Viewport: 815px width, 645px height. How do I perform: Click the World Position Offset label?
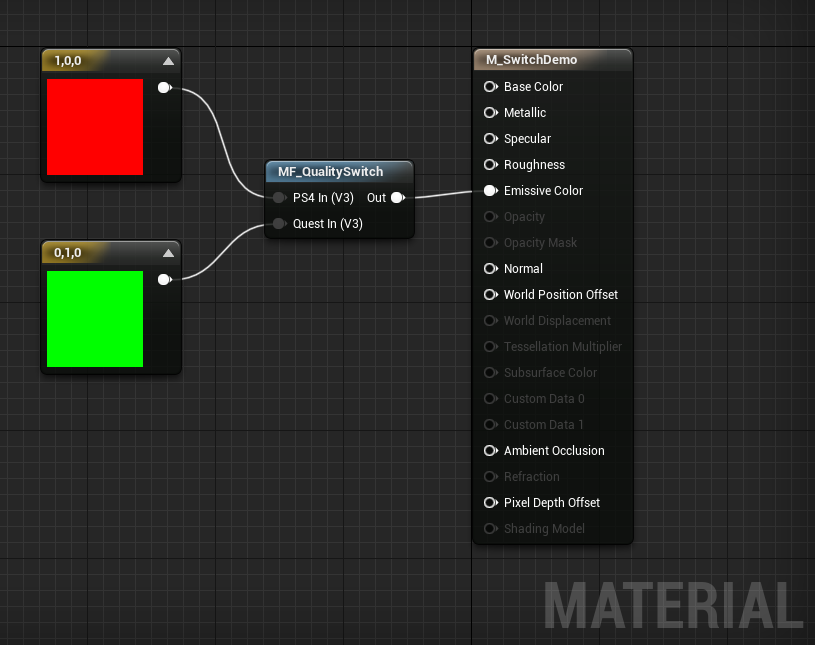(561, 295)
